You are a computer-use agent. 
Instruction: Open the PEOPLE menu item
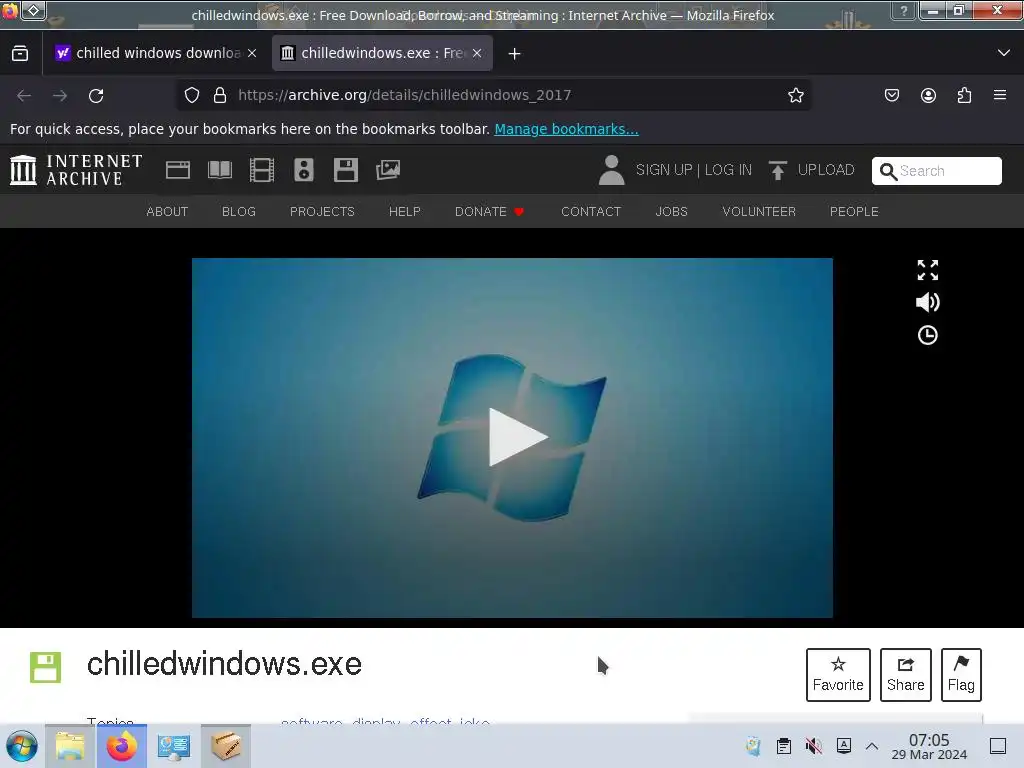[x=854, y=212]
